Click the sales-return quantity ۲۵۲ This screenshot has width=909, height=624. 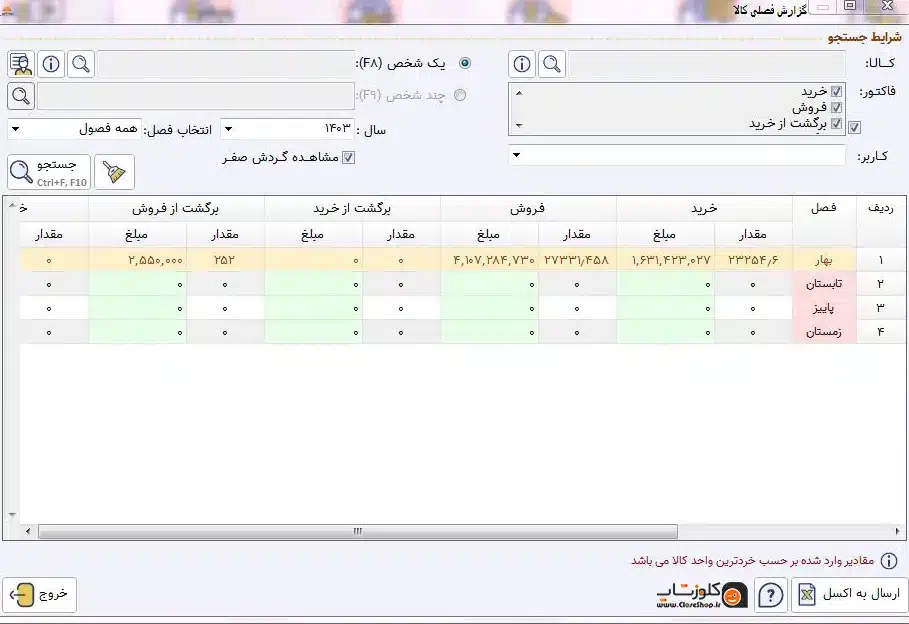point(224,260)
